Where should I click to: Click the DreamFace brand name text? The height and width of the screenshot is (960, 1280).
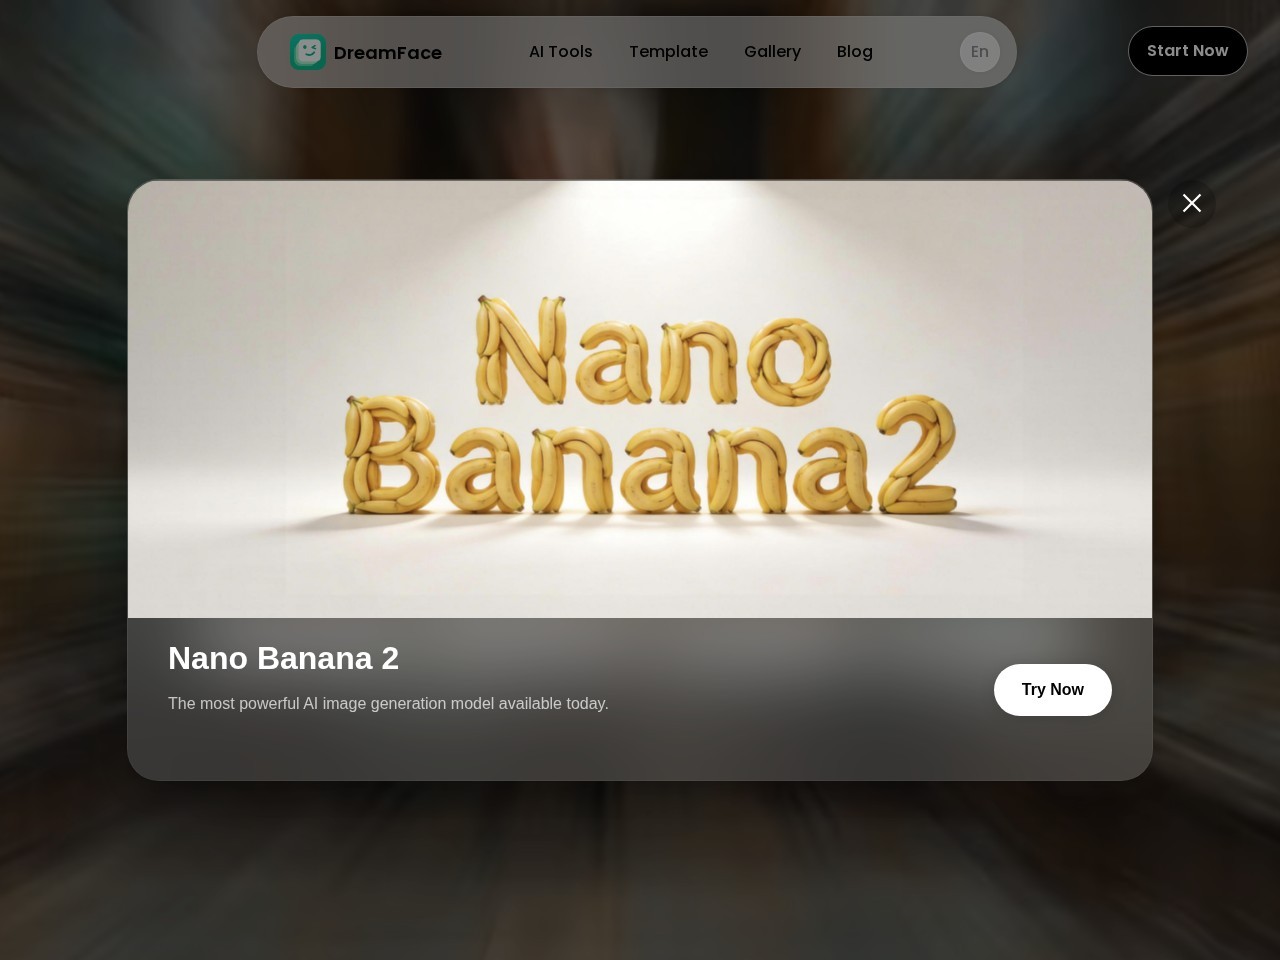click(x=388, y=53)
